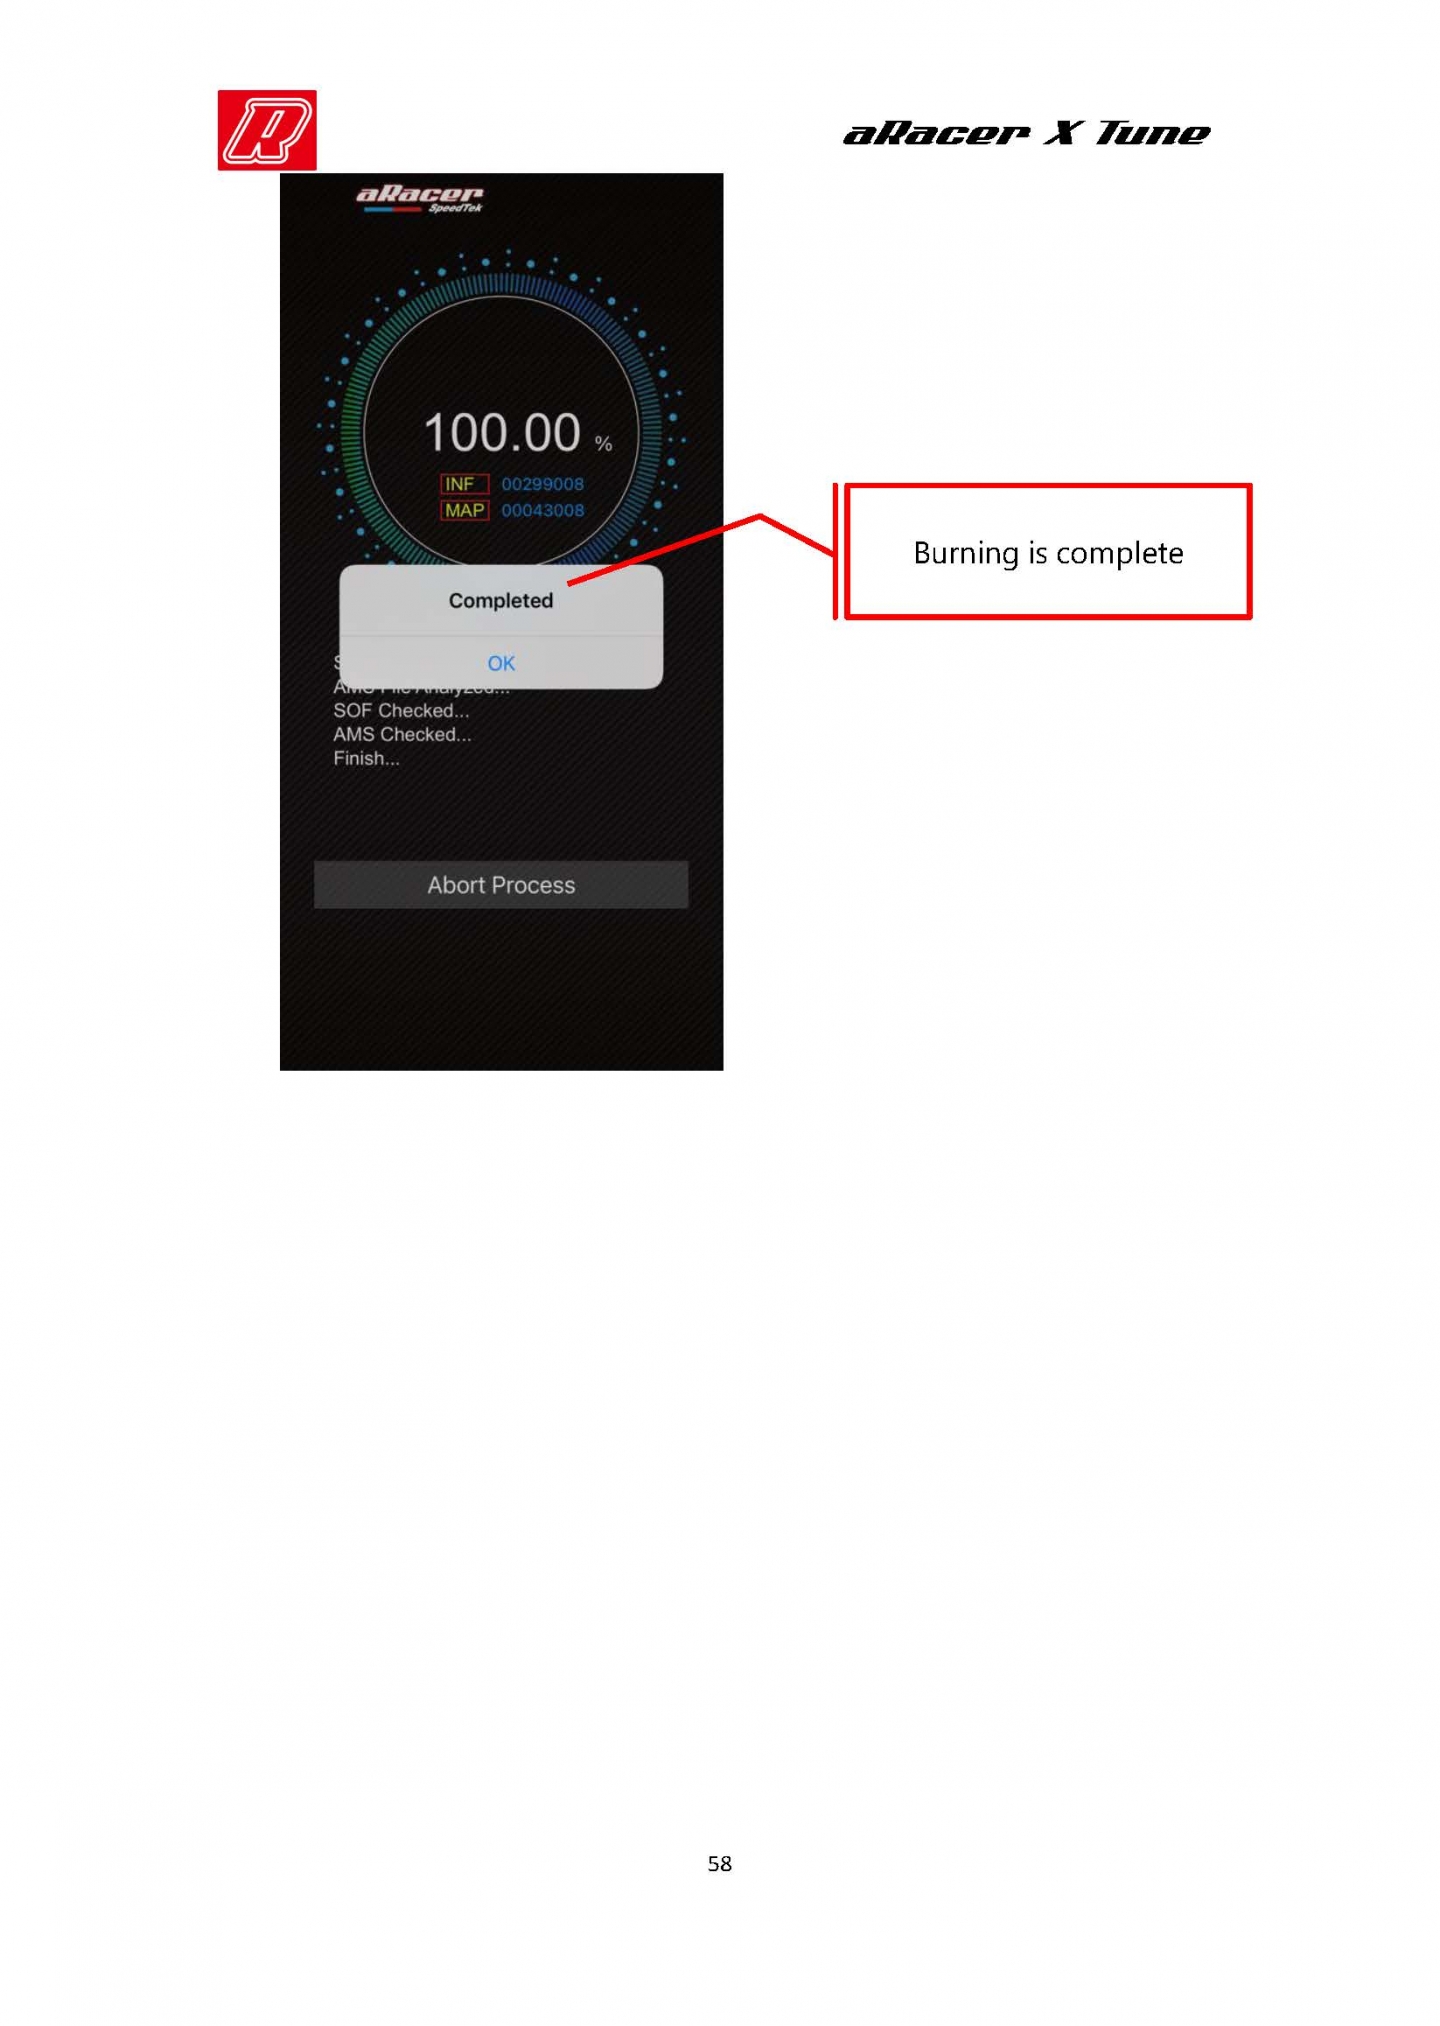Click the SOF Checked... log line
The image size is (1440, 2026).
401,710
